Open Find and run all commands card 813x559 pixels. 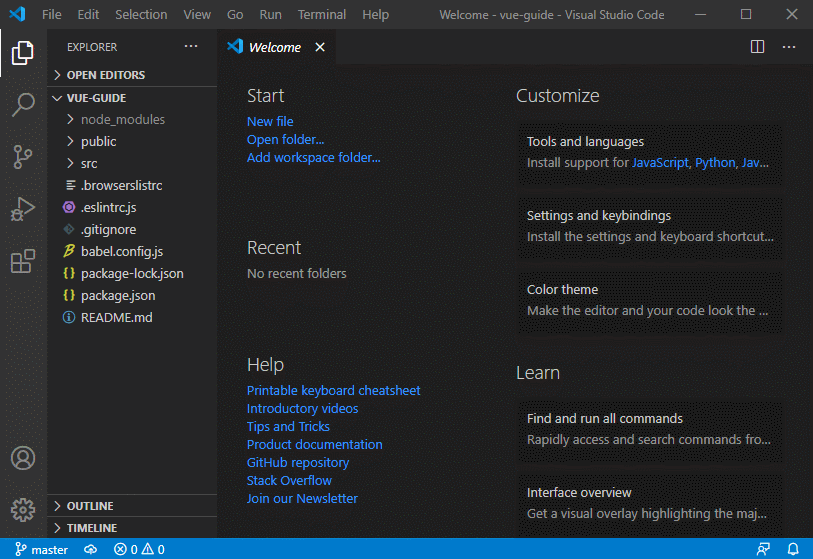pos(650,429)
